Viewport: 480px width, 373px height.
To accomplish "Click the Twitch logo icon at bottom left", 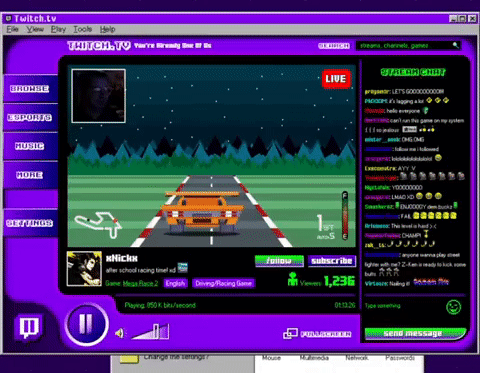I will point(29,327).
